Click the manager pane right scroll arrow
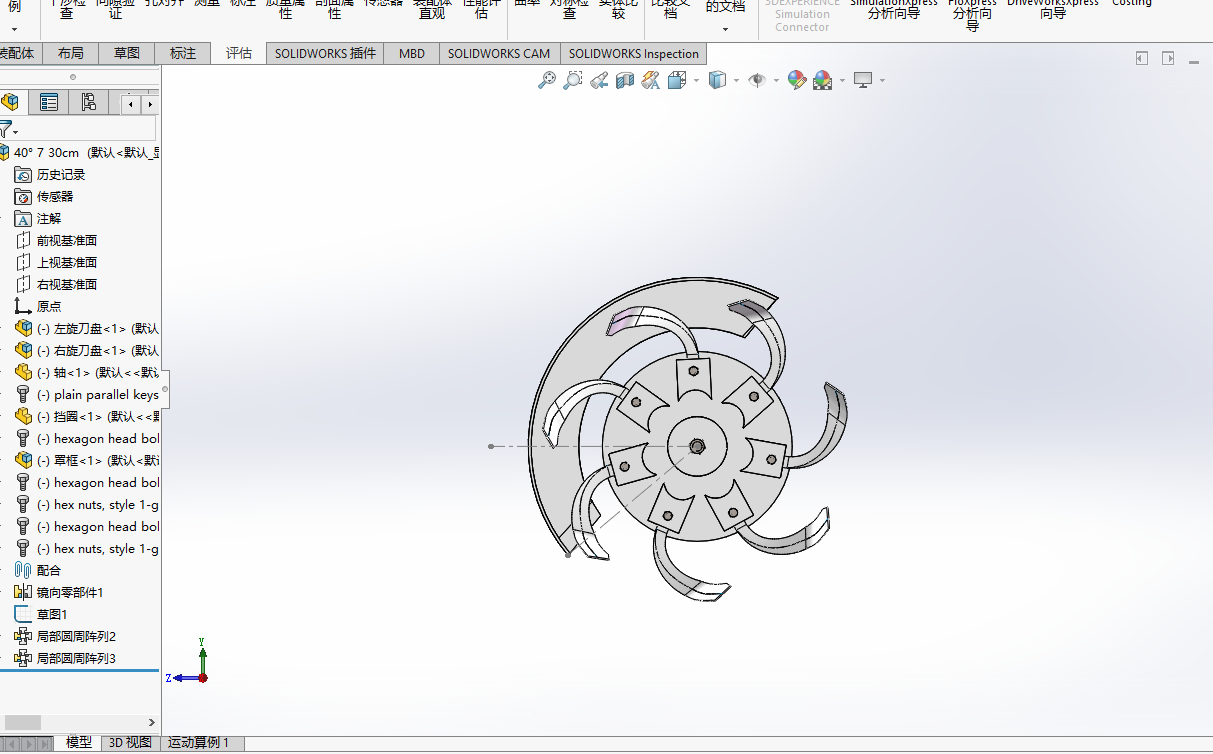 coord(150,104)
